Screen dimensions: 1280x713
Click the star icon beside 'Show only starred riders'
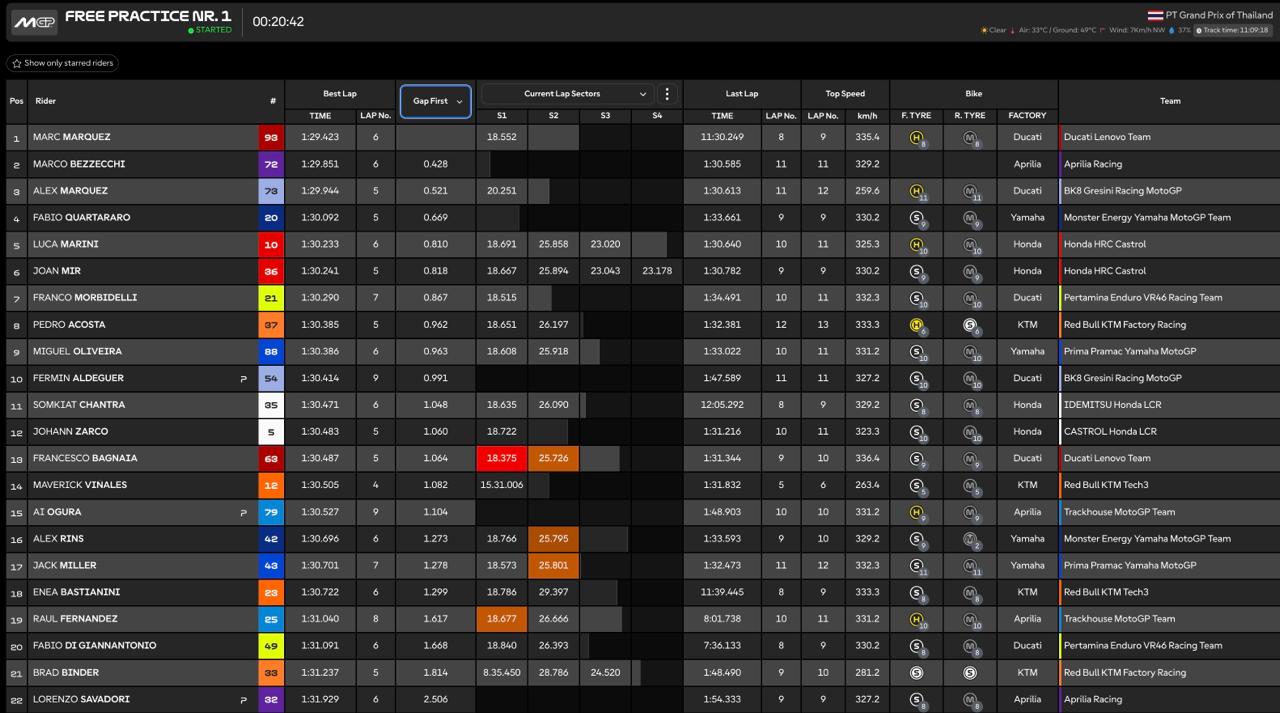pos(17,63)
